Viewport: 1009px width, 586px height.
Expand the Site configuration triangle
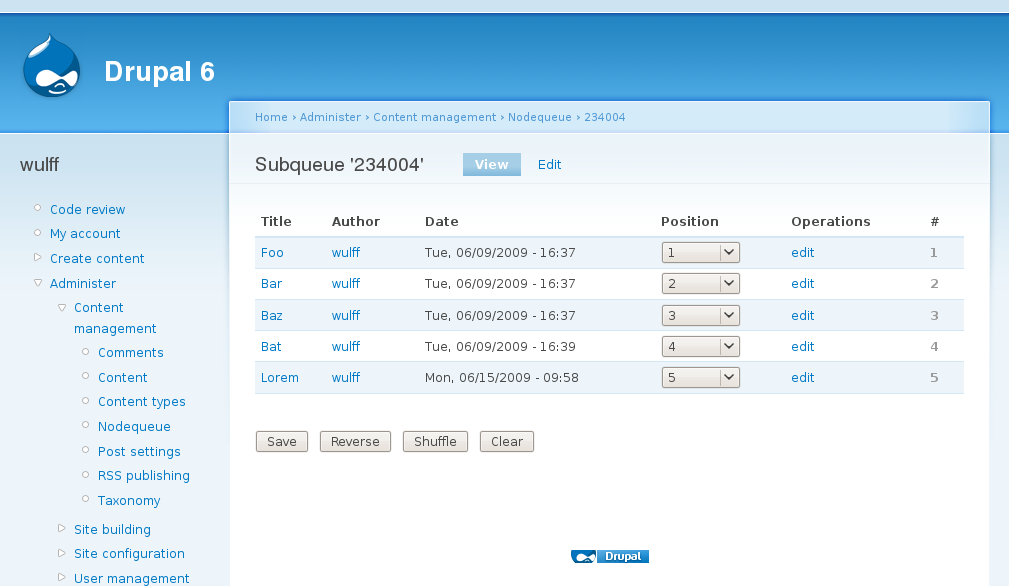(x=62, y=553)
